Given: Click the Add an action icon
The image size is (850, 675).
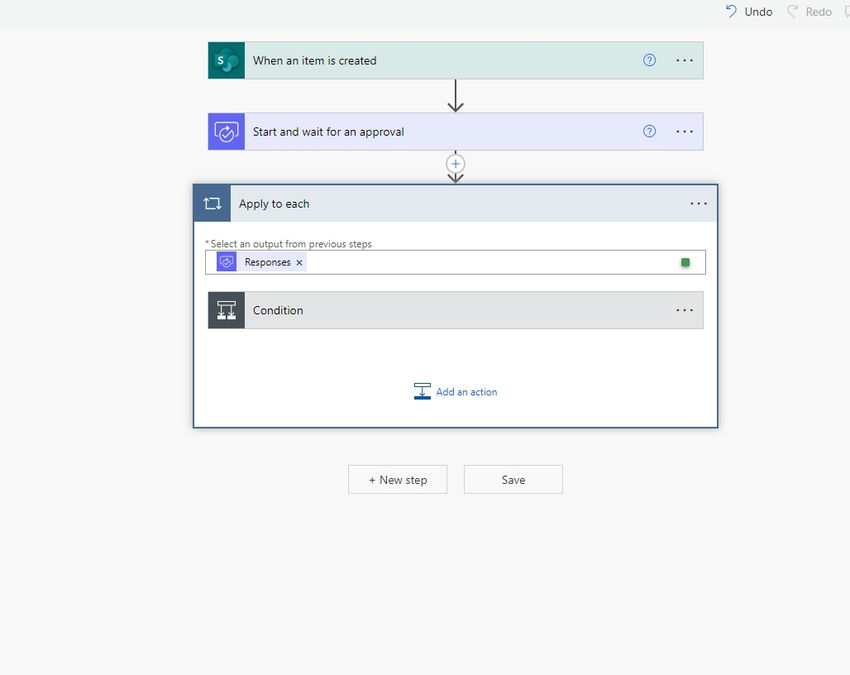Looking at the screenshot, I should pos(422,391).
